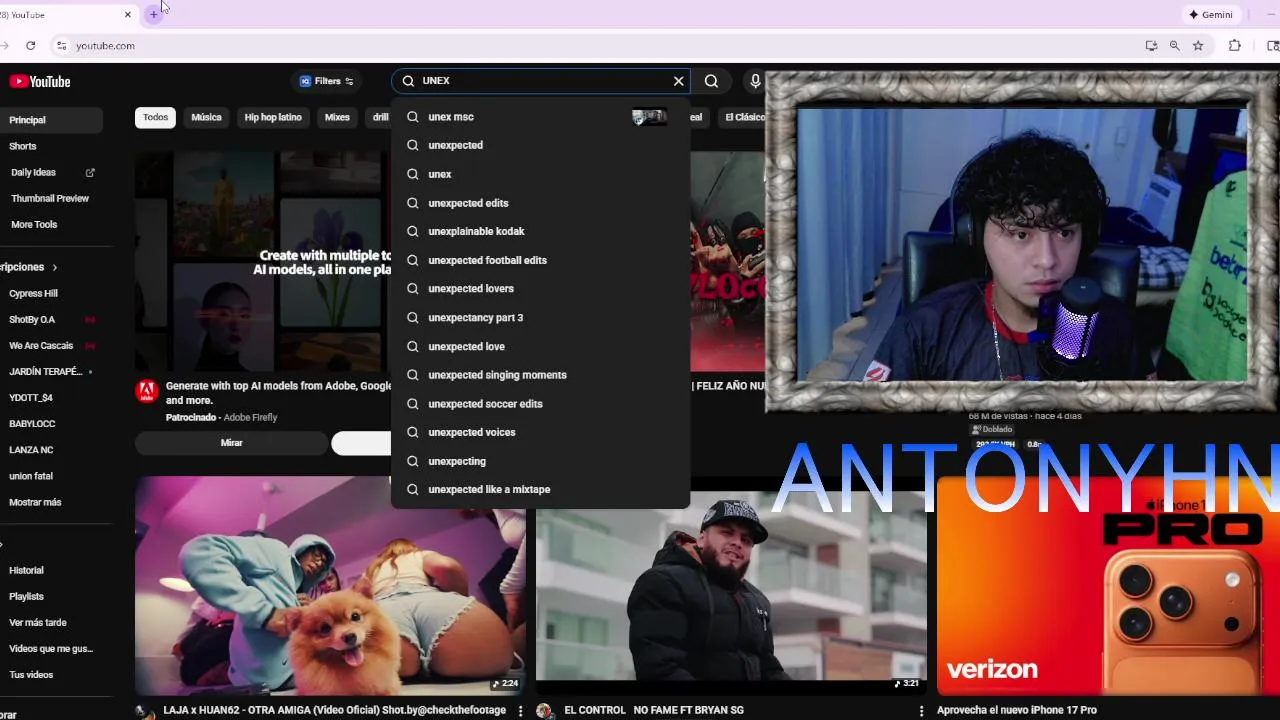Image resolution: width=1280 pixels, height=720 pixels.
Task: Go to Principal in sidebar
Action: tap(50, 120)
